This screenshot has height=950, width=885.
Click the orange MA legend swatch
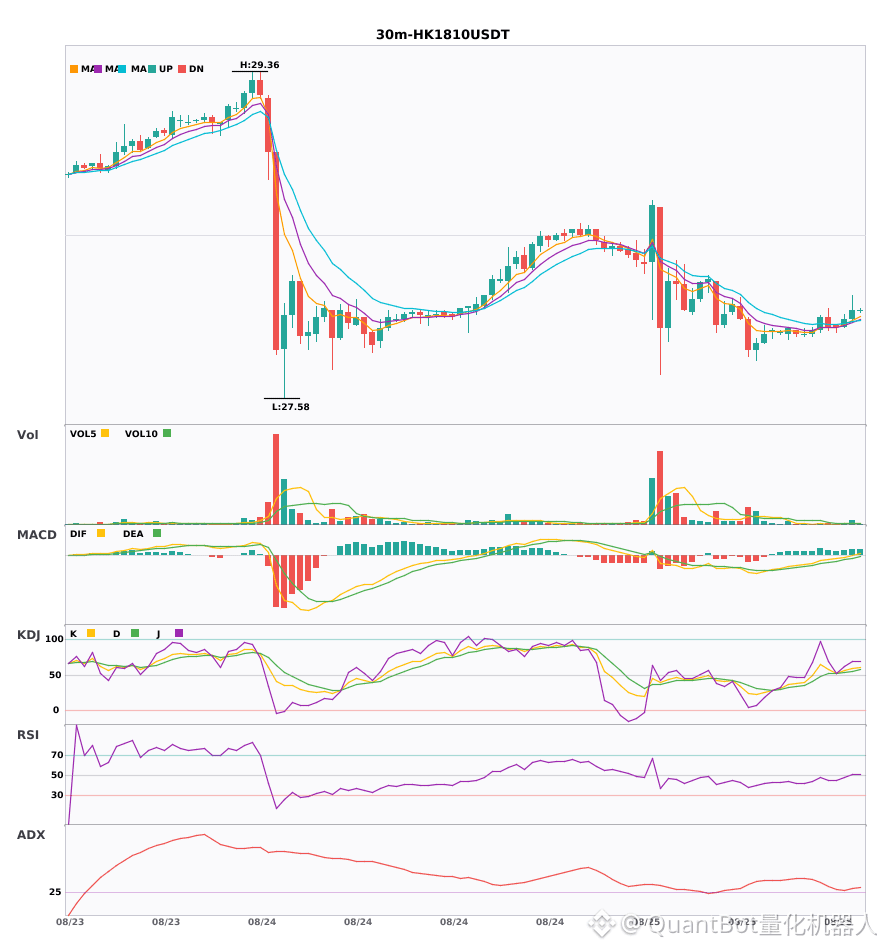pyautogui.click(x=74, y=69)
